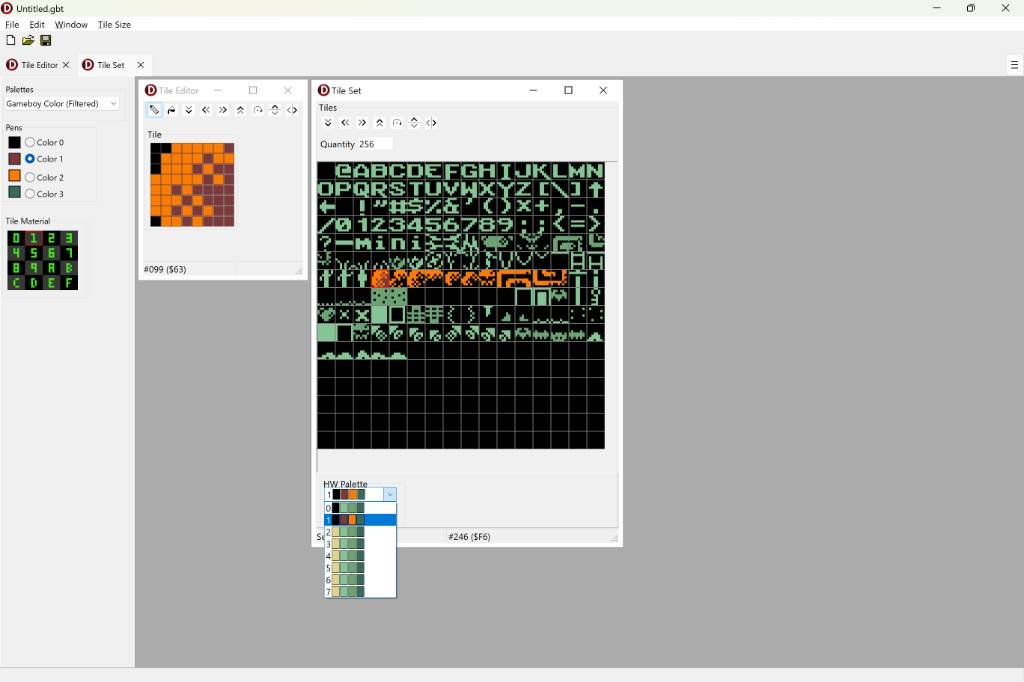Click the Tile Editor window title bar
The width and height of the screenshot is (1024, 682).
point(223,90)
